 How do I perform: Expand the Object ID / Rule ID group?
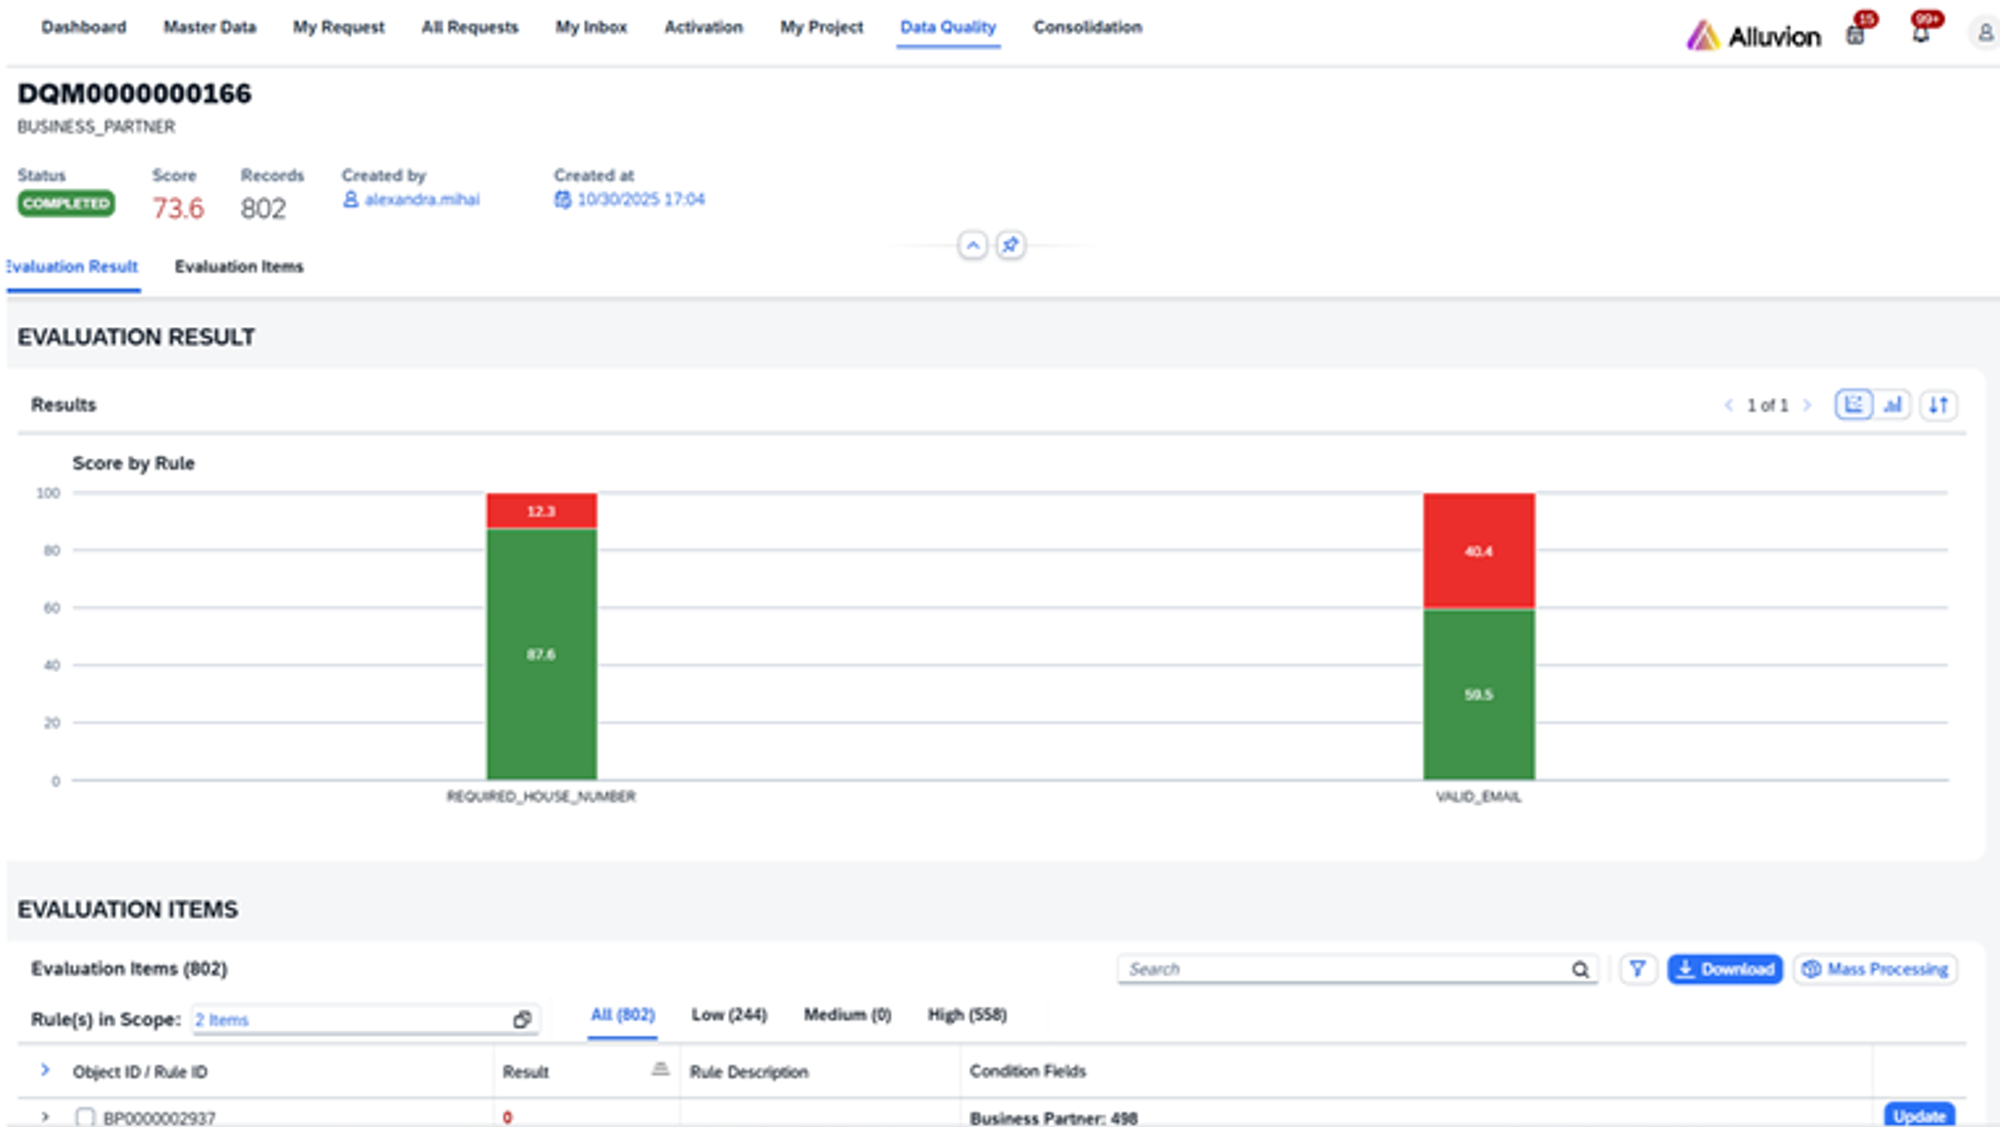[44, 1069]
